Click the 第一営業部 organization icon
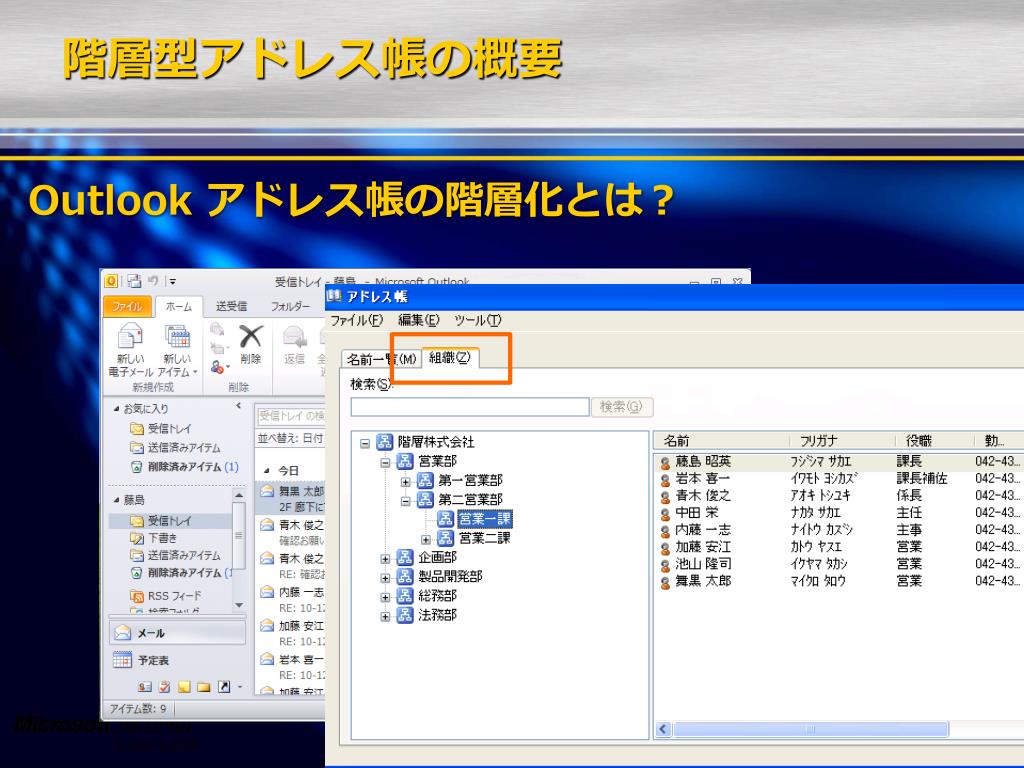The image size is (1024, 768). point(425,481)
